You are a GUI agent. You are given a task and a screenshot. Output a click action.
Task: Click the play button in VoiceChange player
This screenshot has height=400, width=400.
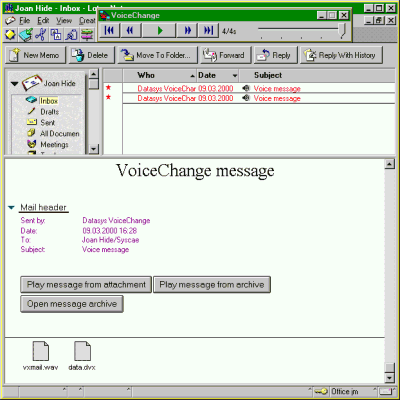pos(159,31)
